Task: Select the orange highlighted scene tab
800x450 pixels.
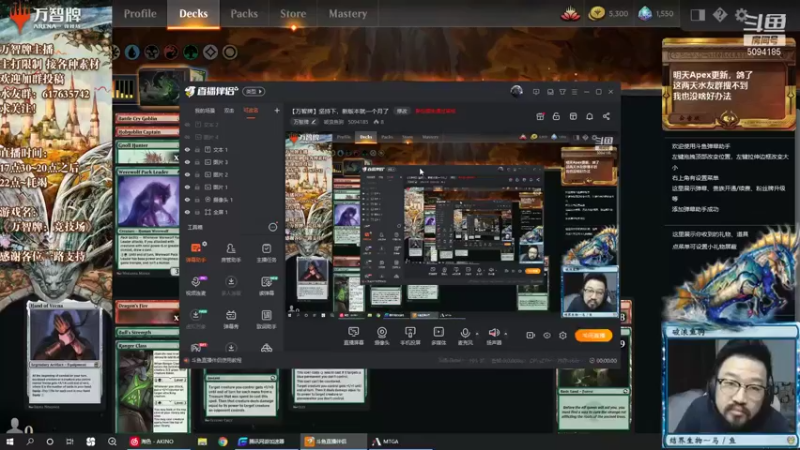Action: pyautogui.click(x=251, y=111)
